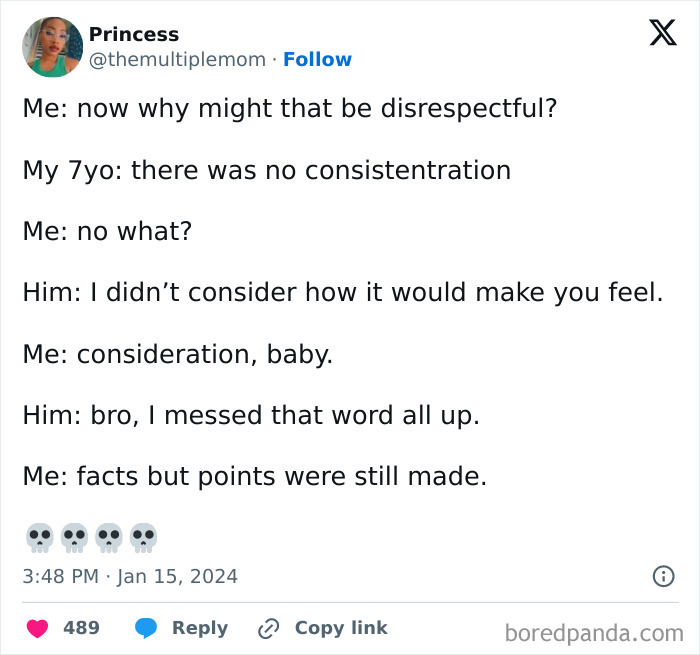Click the blue reply speech bubble icon
The height and width of the screenshot is (655, 700).
coord(146,628)
